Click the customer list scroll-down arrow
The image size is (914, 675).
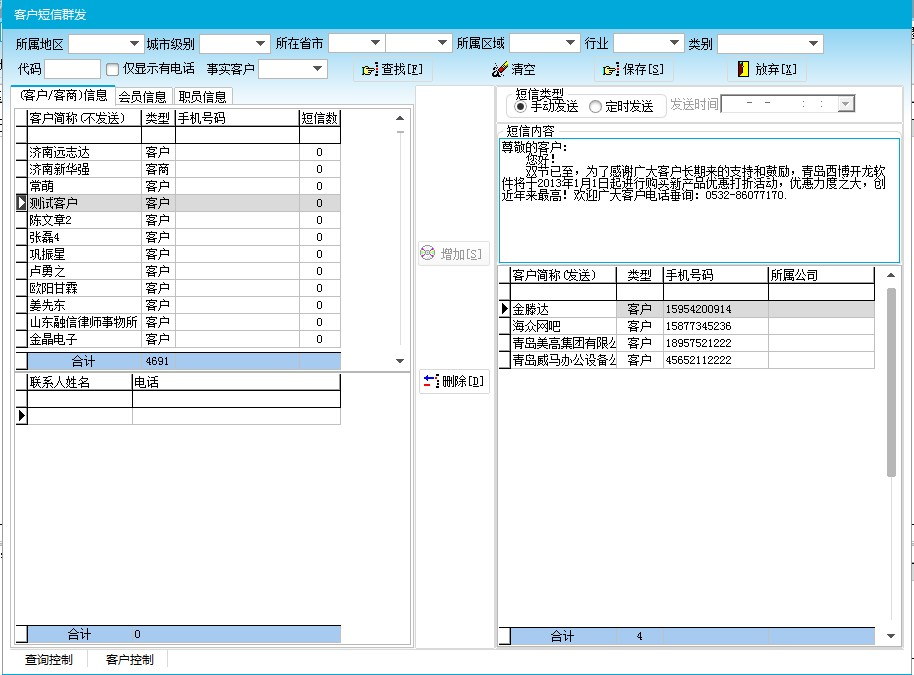400,361
